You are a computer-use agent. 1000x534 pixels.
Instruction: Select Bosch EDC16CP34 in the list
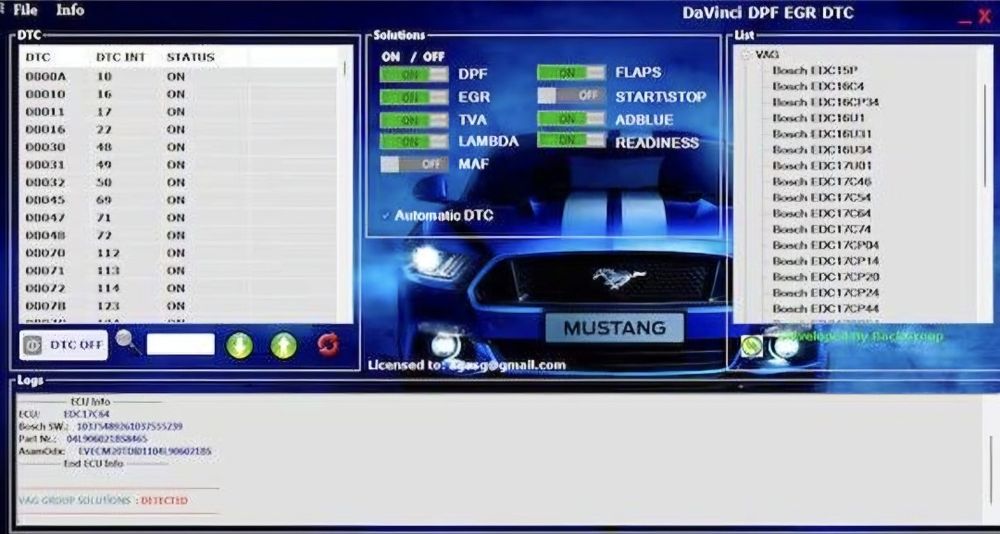click(825, 102)
